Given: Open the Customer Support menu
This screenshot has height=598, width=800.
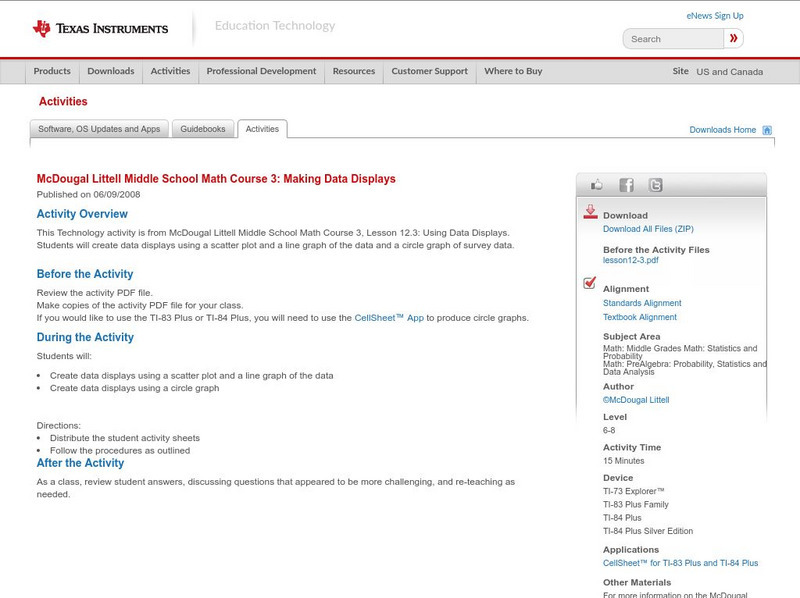Looking at the screenshot, I should click(429, 71).
